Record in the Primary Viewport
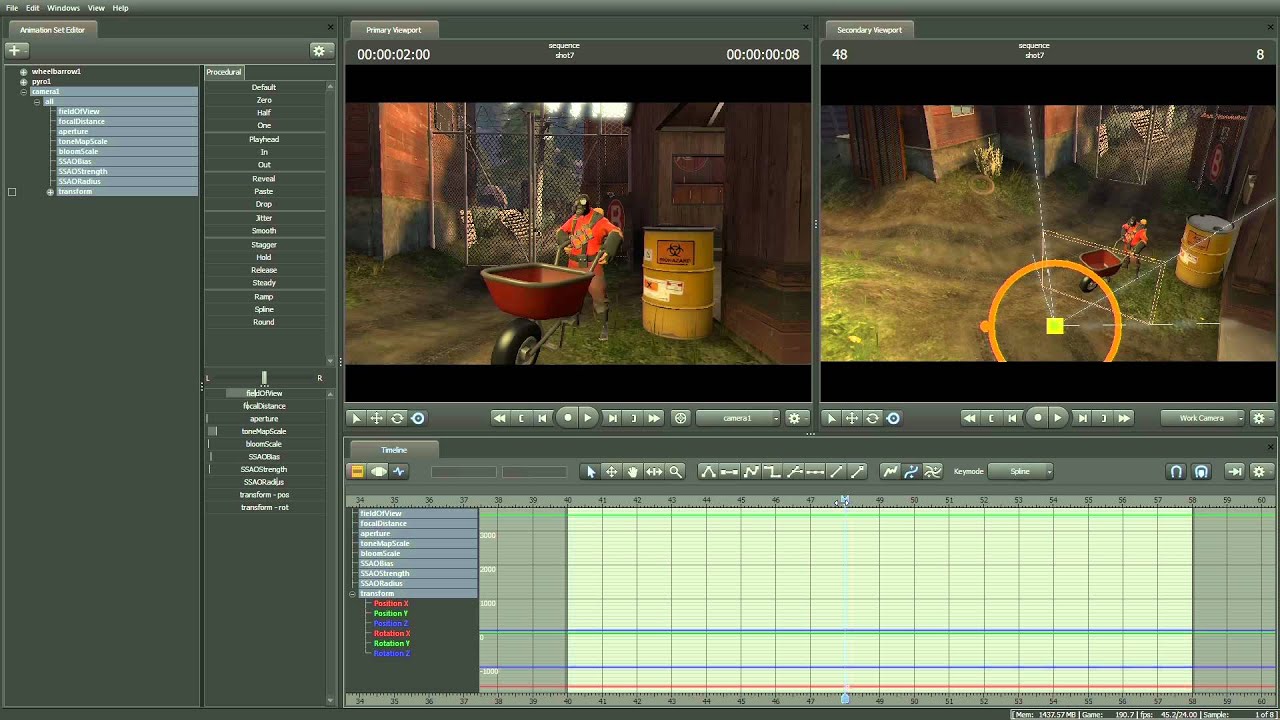1280x720 pixels. tap(568, 418)
